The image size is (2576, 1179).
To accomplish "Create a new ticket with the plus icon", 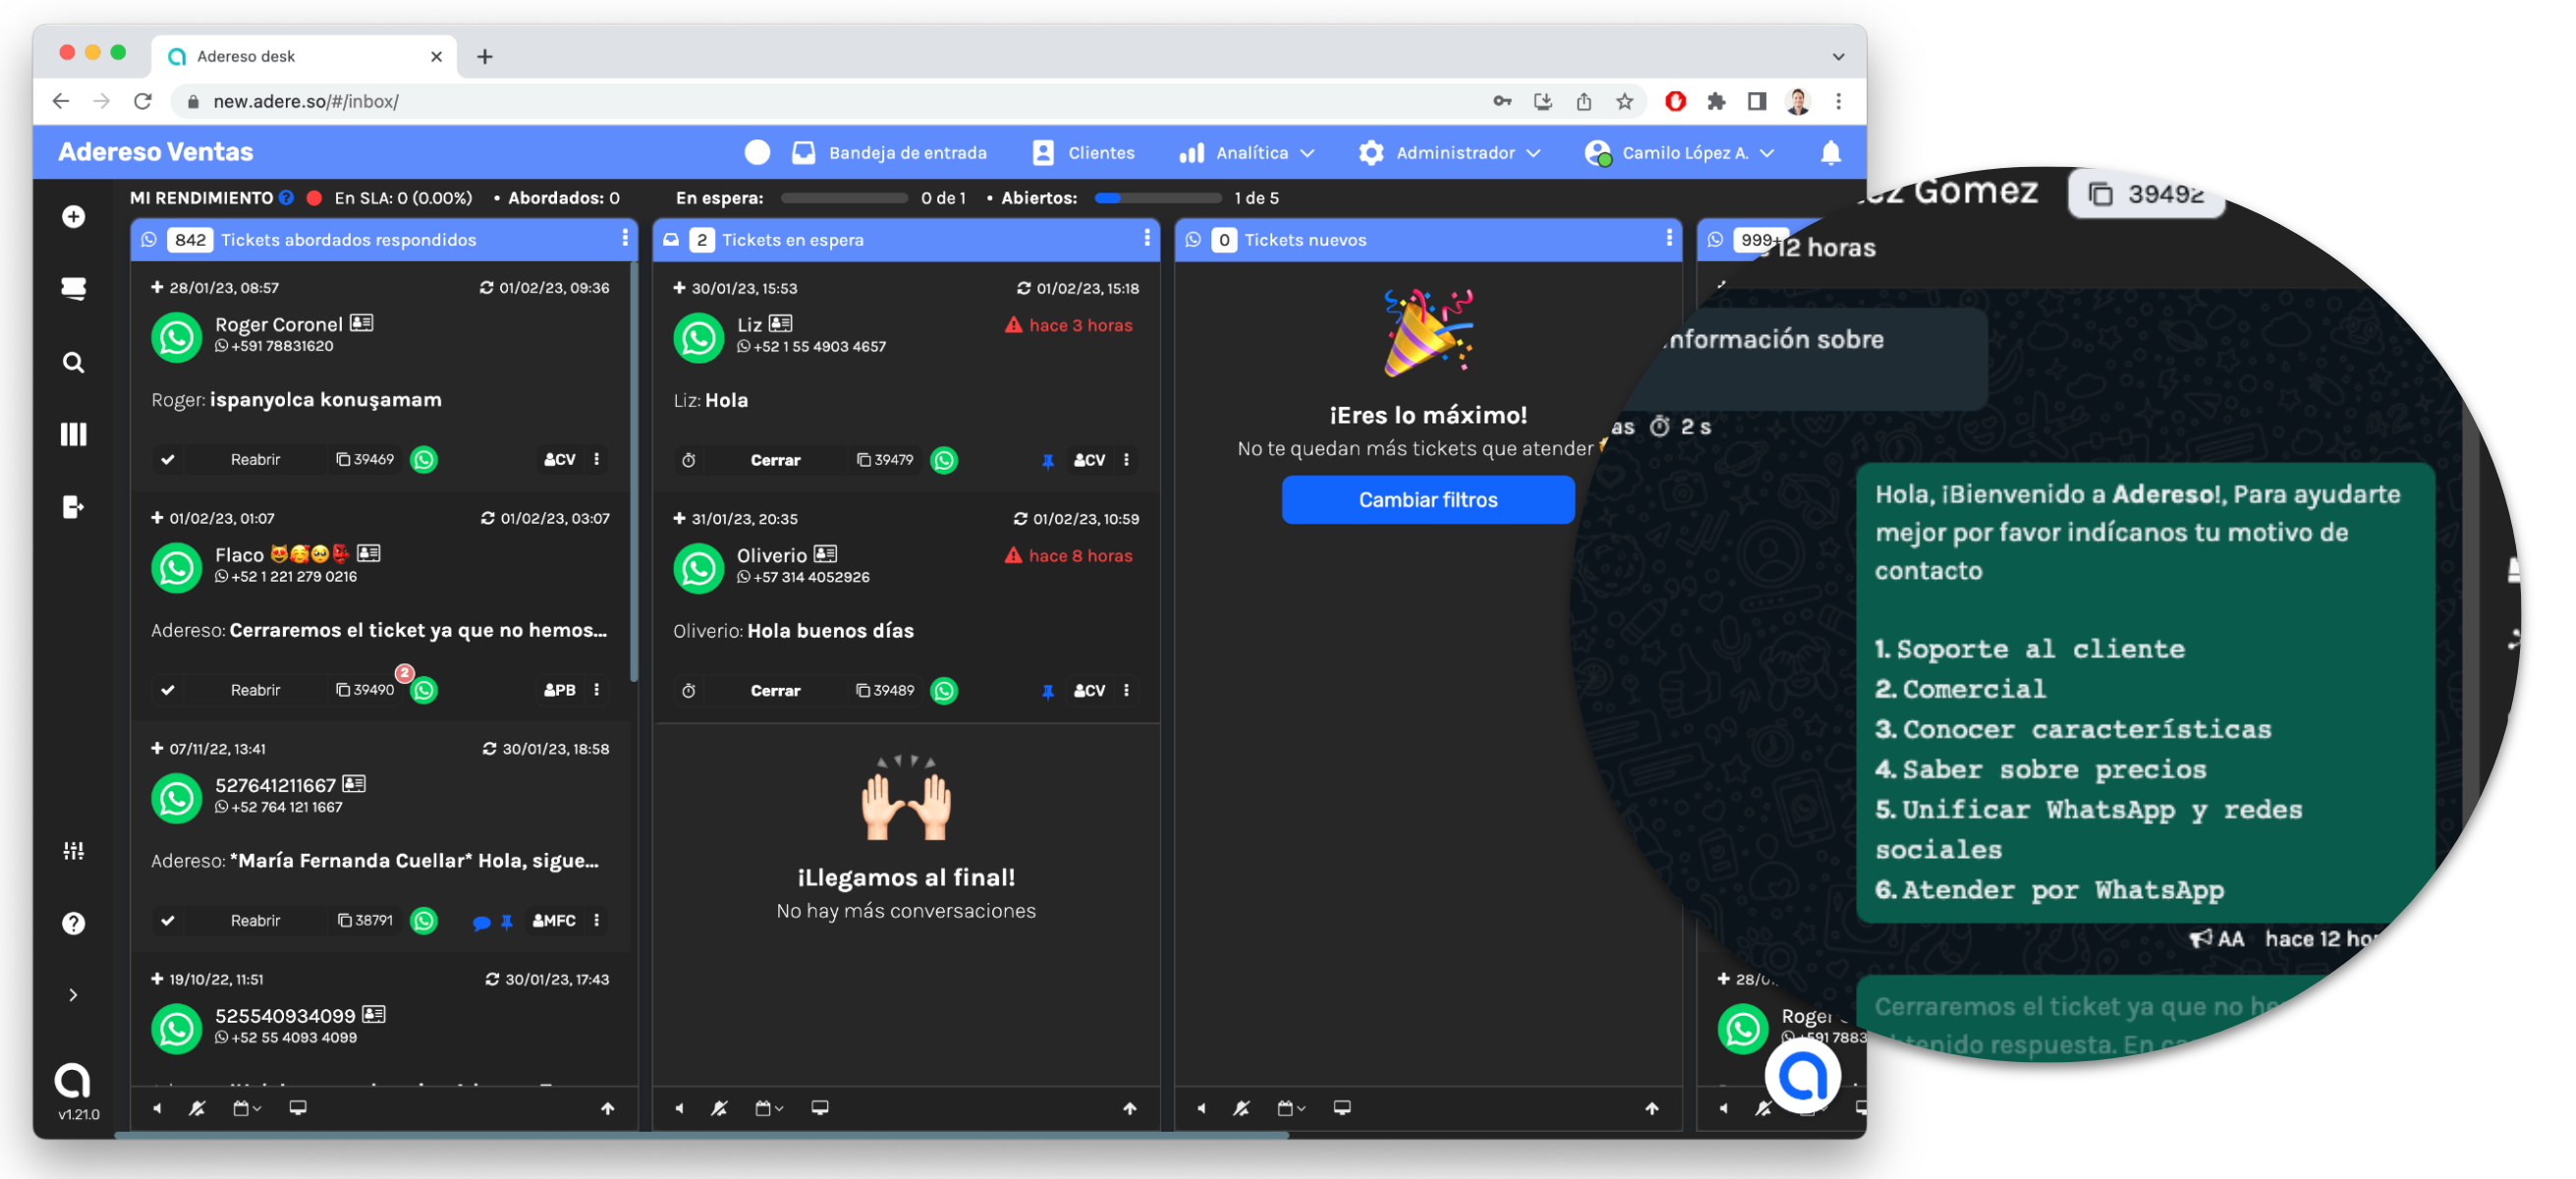I will [x=73, y=216].
